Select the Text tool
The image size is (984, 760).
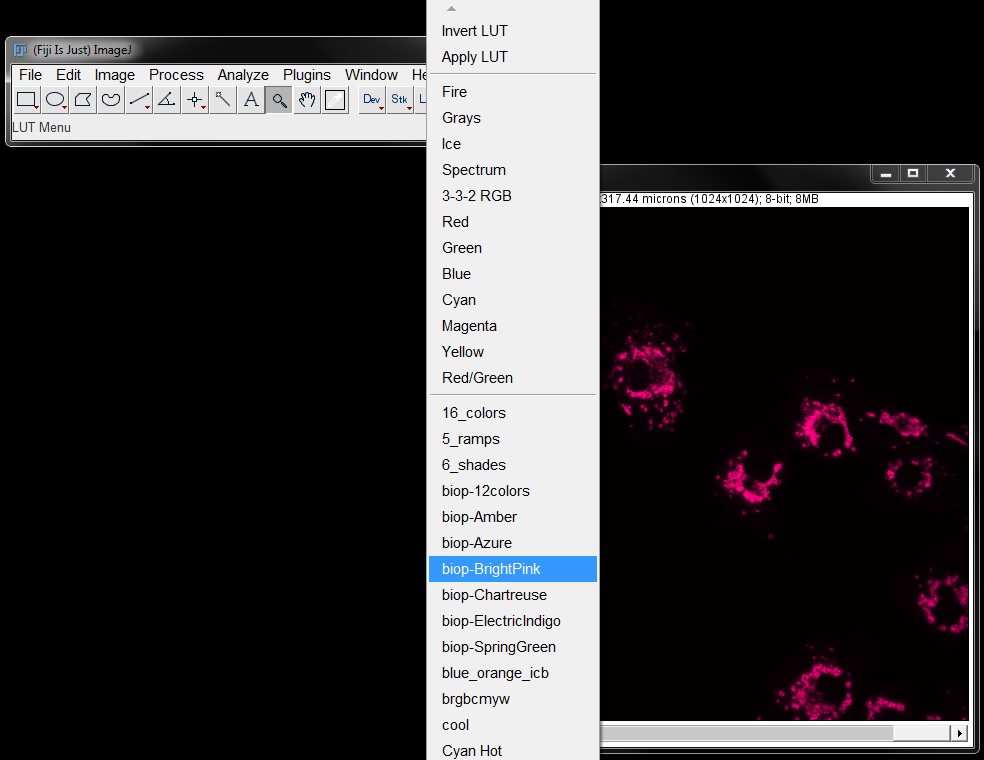tap(251, 100)
